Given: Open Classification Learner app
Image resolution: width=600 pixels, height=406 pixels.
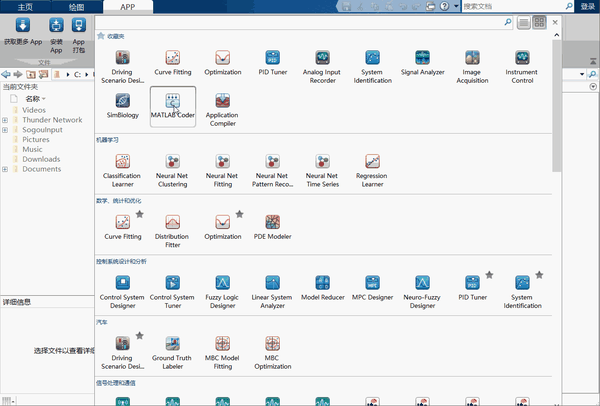Looking at the screenshot, I should pos(122,170).
